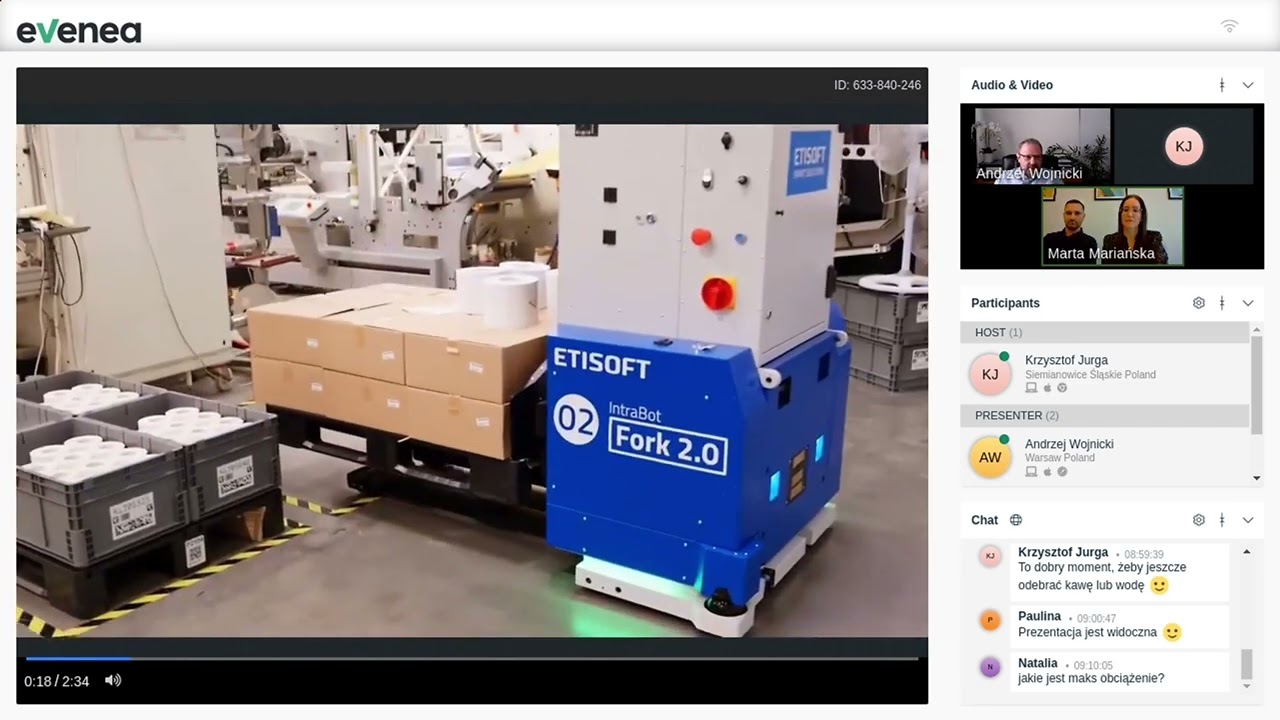
Task: Click the Siemianowice Śląskie Poland location text
Action: coord(1090,375)
